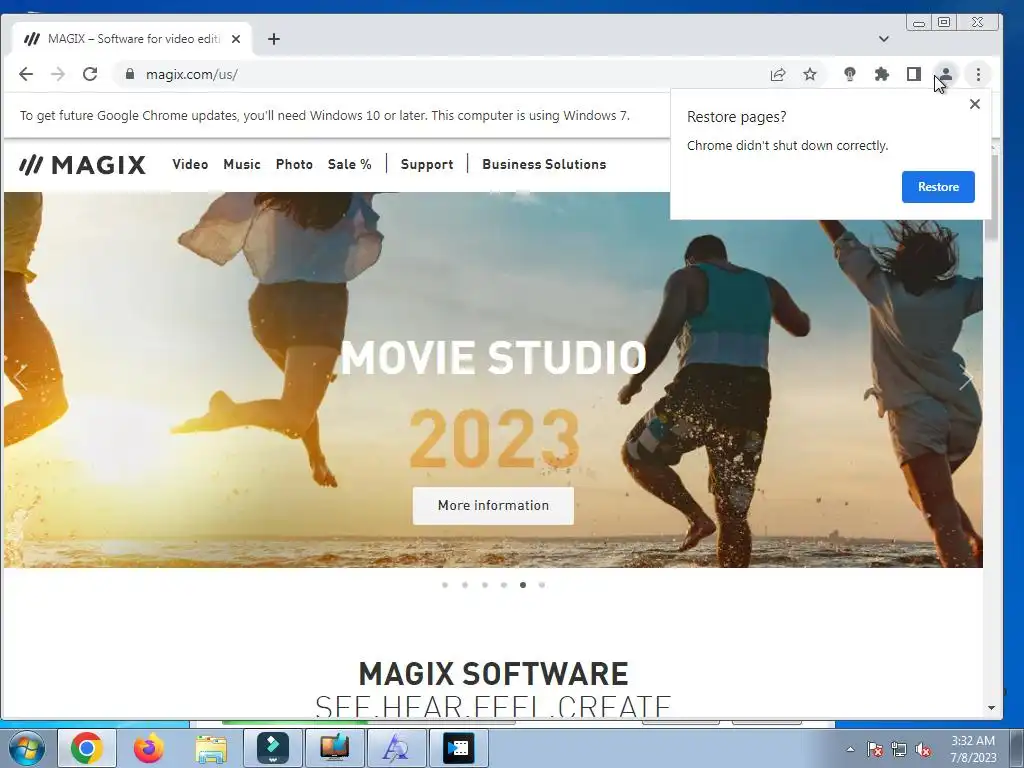
Task: Select the first carousel dot
Action: click(445, 585)
